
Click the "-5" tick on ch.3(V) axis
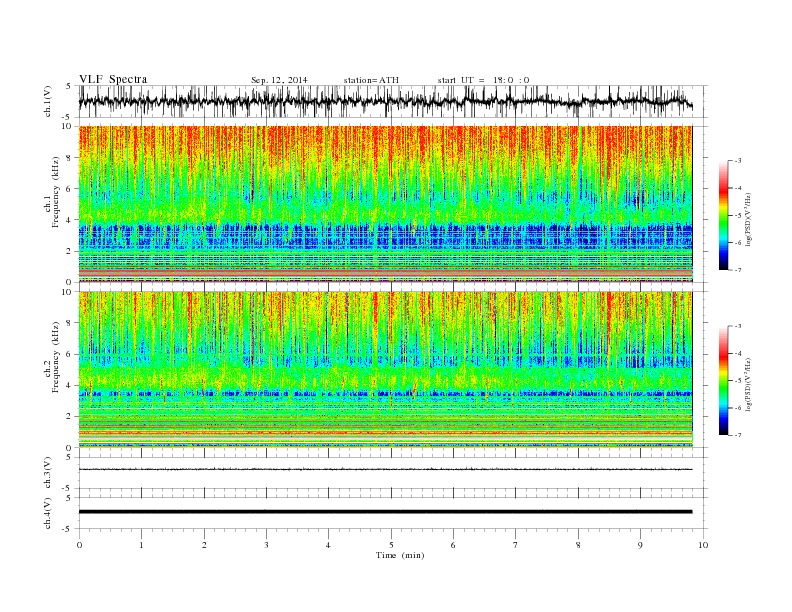coord(68,489)
